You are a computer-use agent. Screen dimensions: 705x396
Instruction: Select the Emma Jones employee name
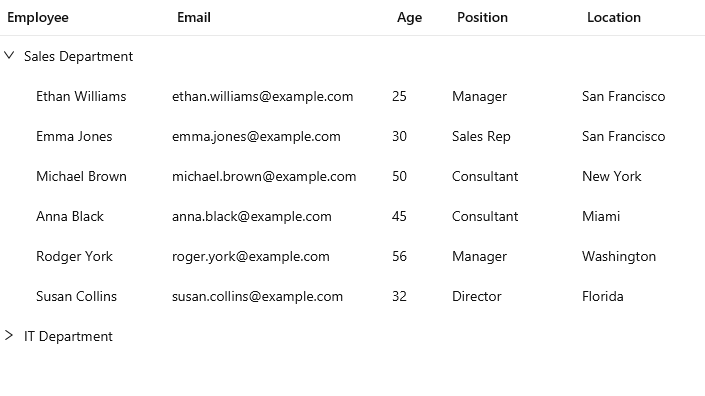74,136
